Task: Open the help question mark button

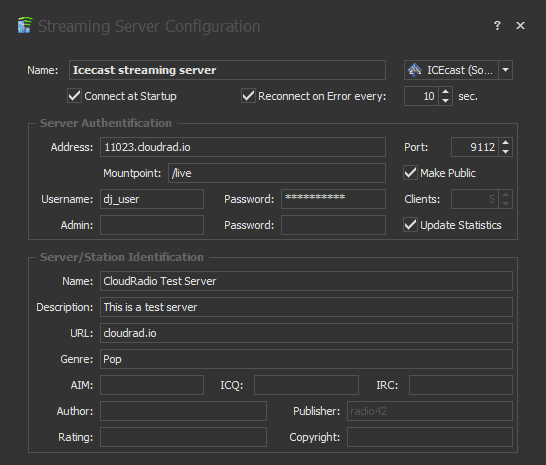Action: coord(497,25)
